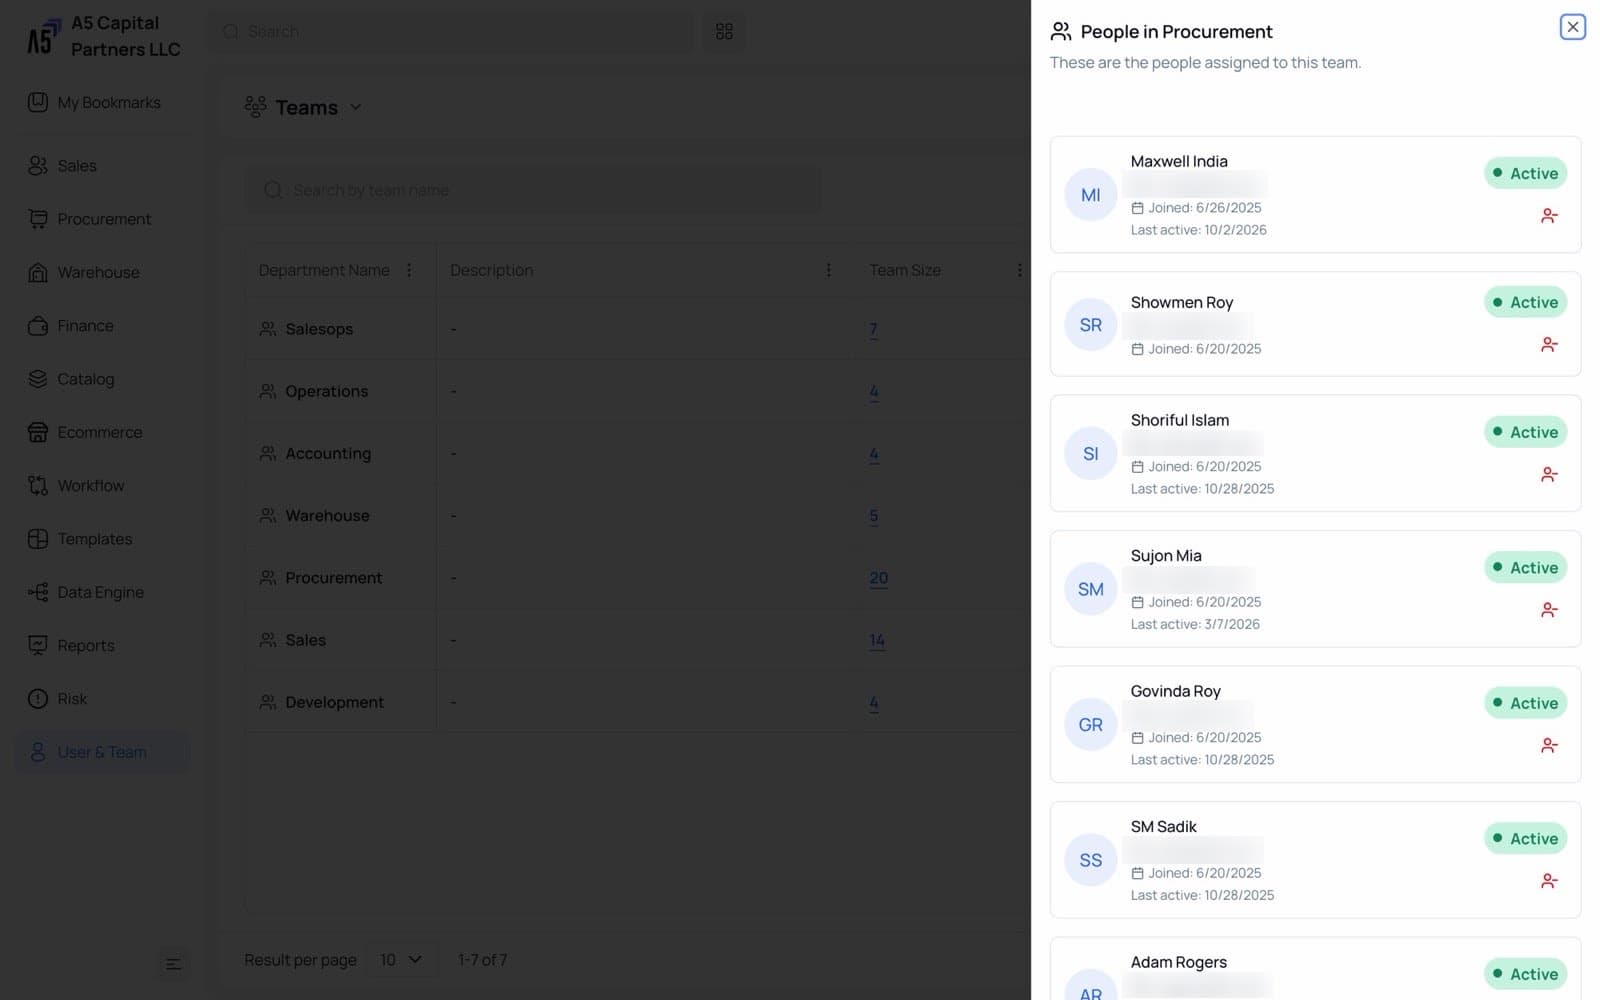Open Operations team size link 4
Image resolution: width=1600 pixels, height=1000 pixels.
tap(874, 391)
